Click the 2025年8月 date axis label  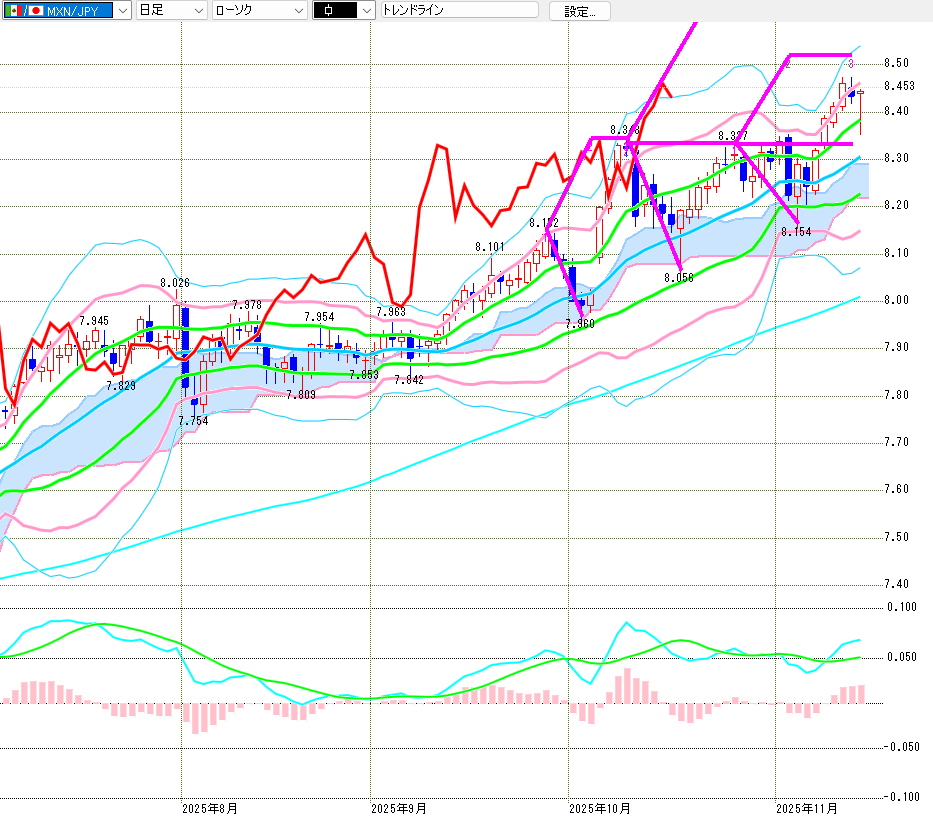coord(210,807)
